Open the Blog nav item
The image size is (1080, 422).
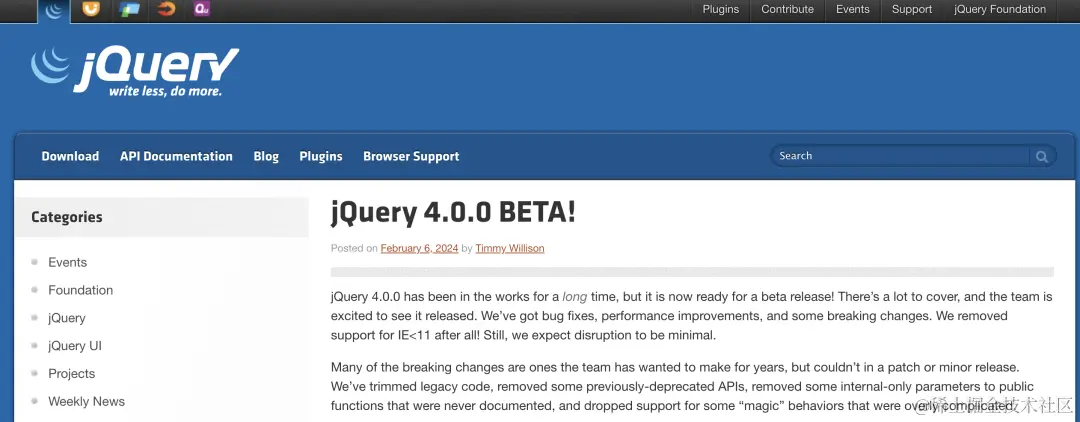coord(266,156)
